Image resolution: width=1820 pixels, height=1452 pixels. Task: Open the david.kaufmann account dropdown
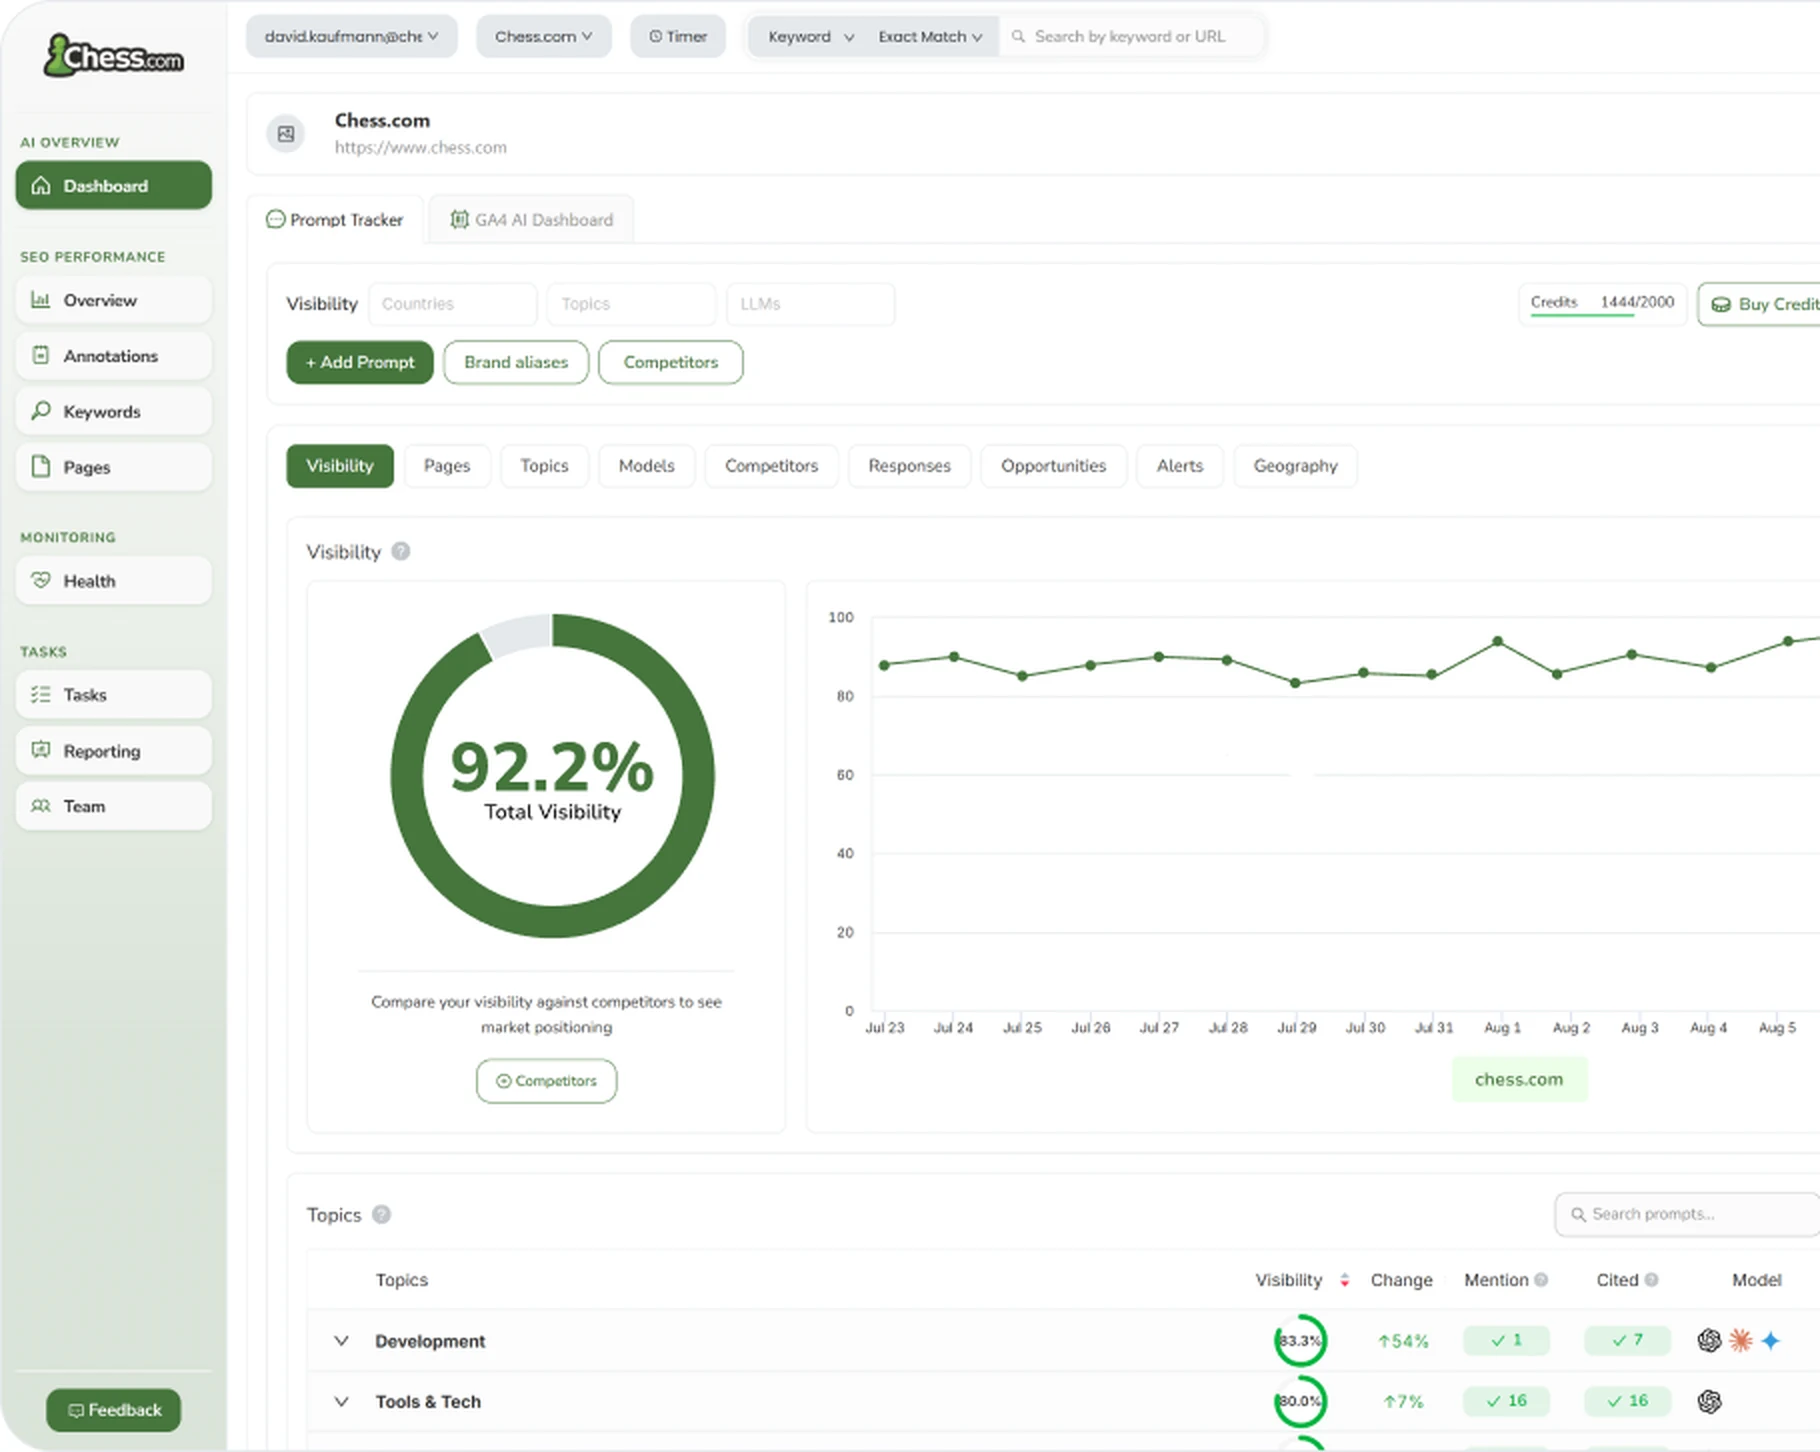point(351,36)
